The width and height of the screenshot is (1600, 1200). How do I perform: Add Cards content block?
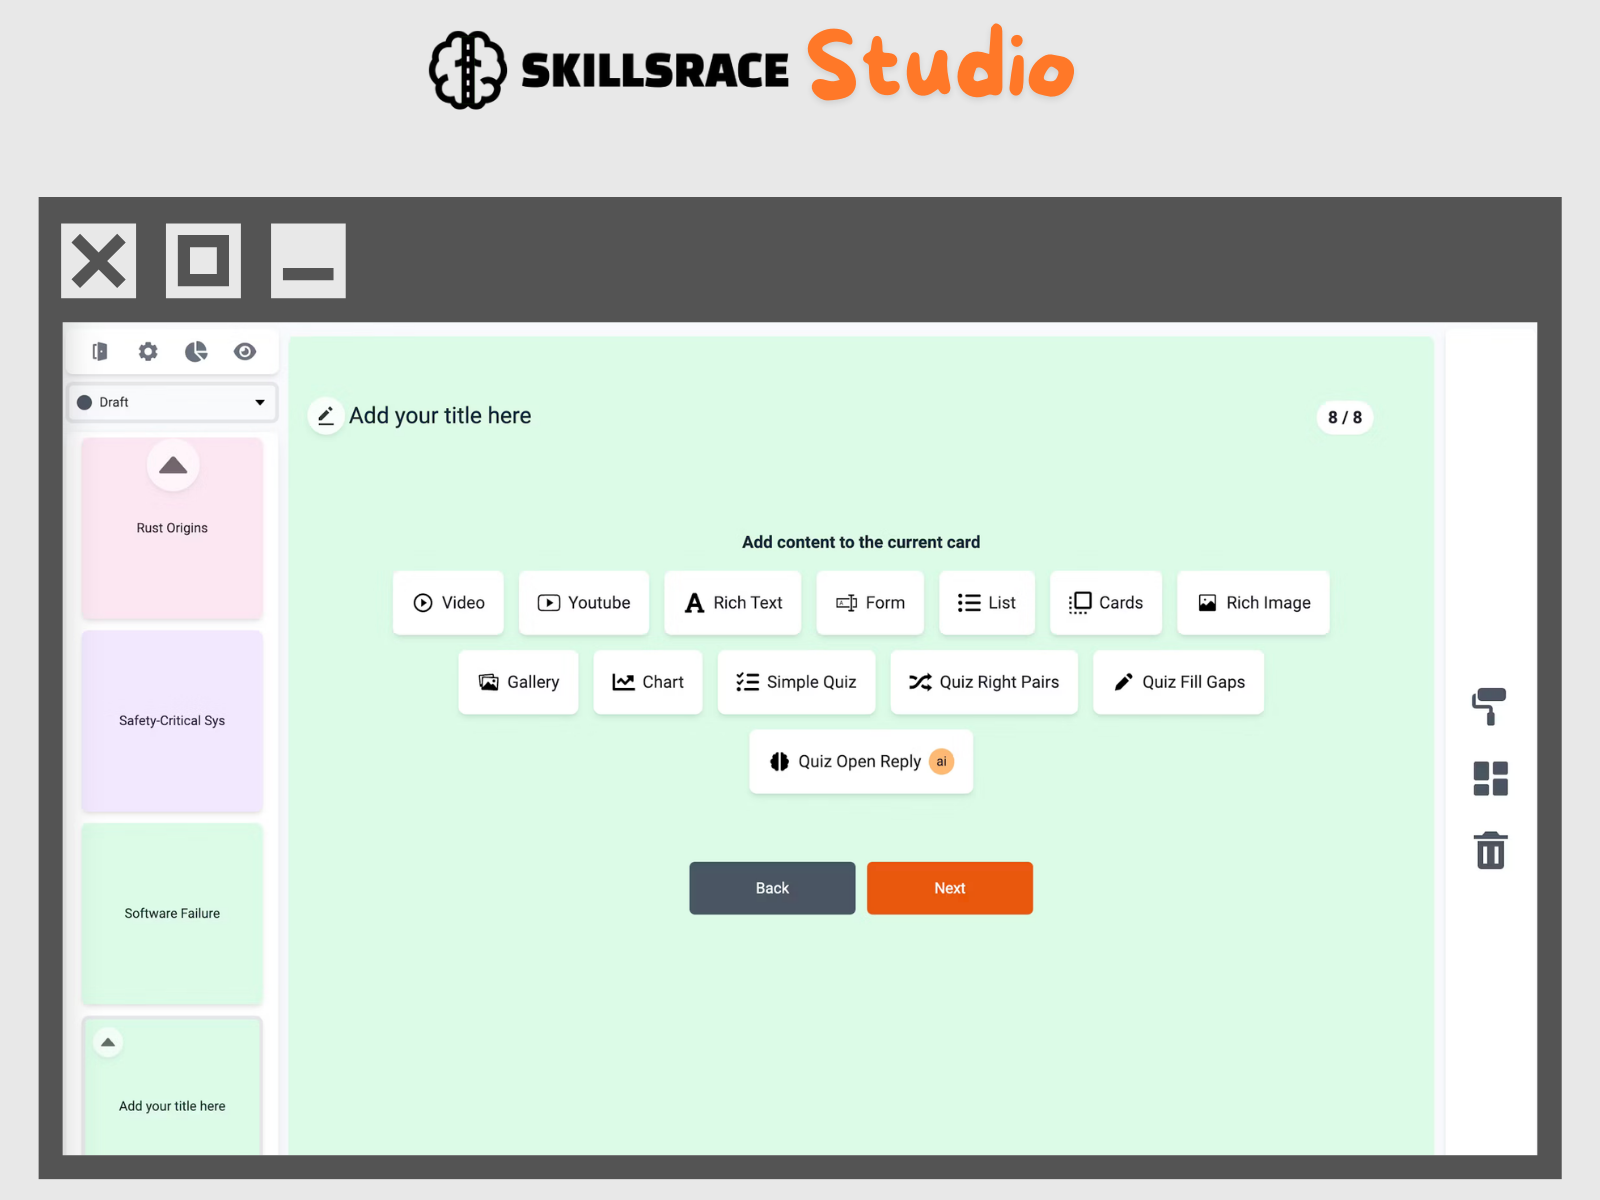[1106, 603]
